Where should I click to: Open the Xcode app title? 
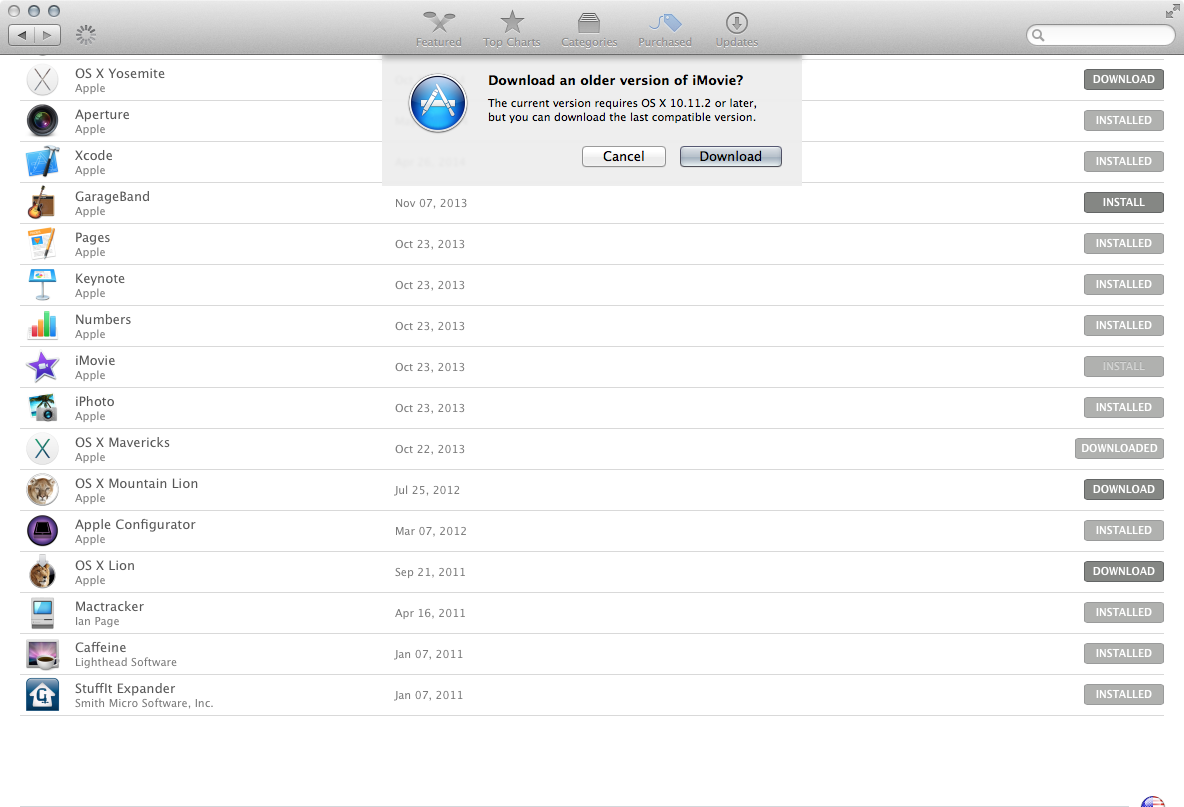click(94, 156)
